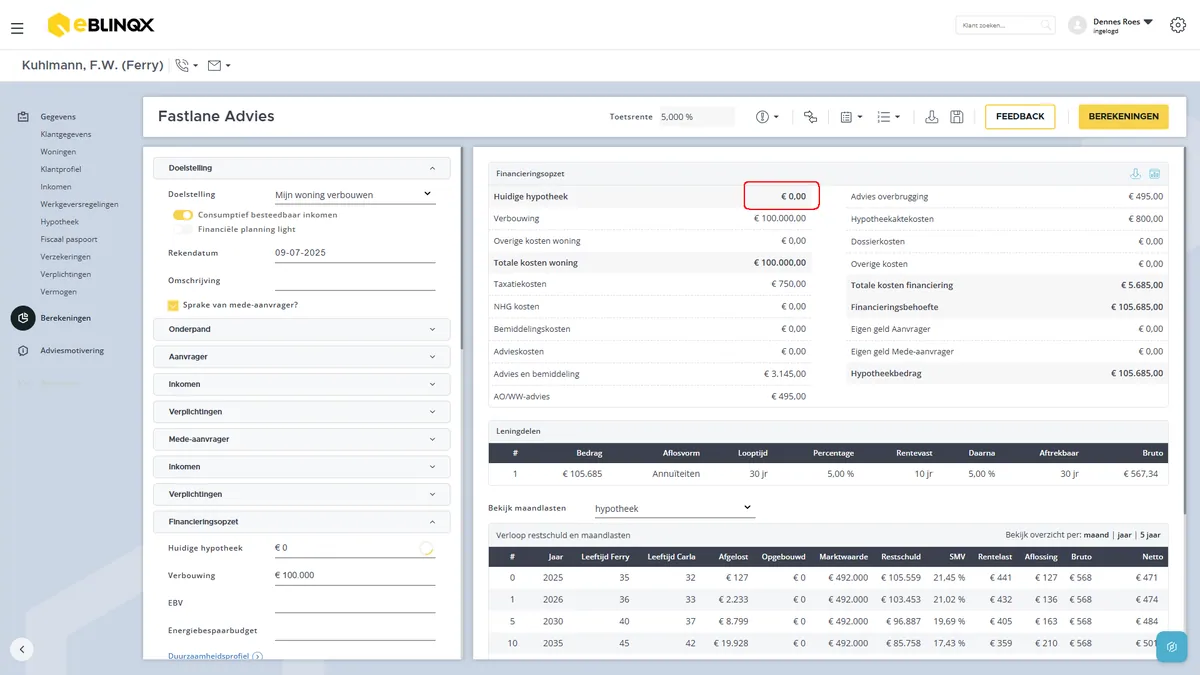Show the chart icon in Financieringsopzet header
Viewport: 1200px width, 675px height.
tap(1154, 174)
